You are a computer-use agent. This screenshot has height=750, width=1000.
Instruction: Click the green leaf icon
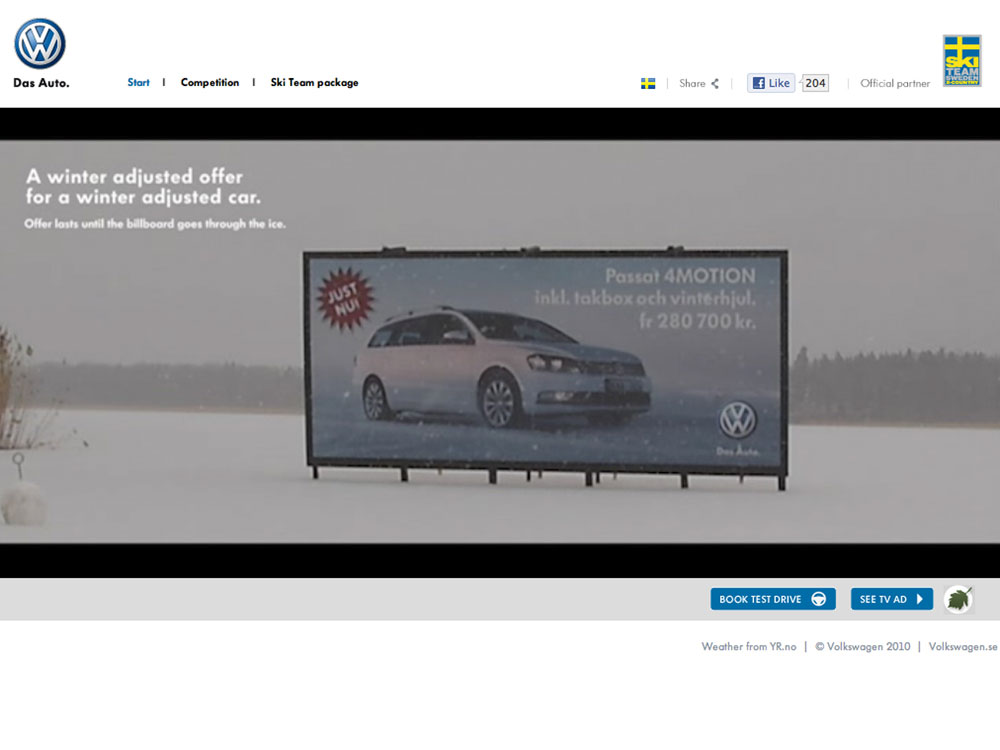pos(959,599)
